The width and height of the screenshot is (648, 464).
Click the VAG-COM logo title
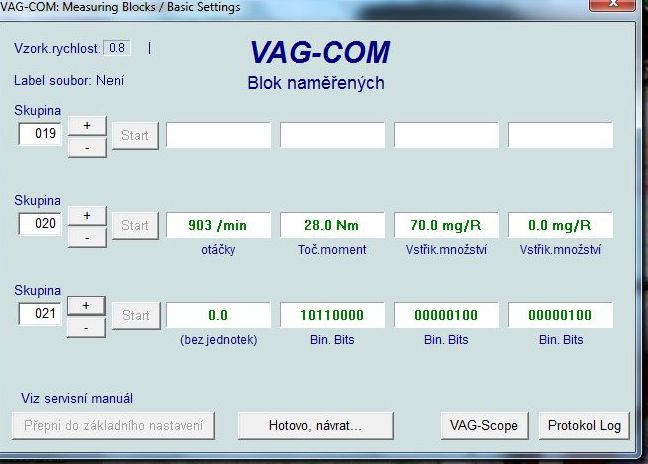320,52
